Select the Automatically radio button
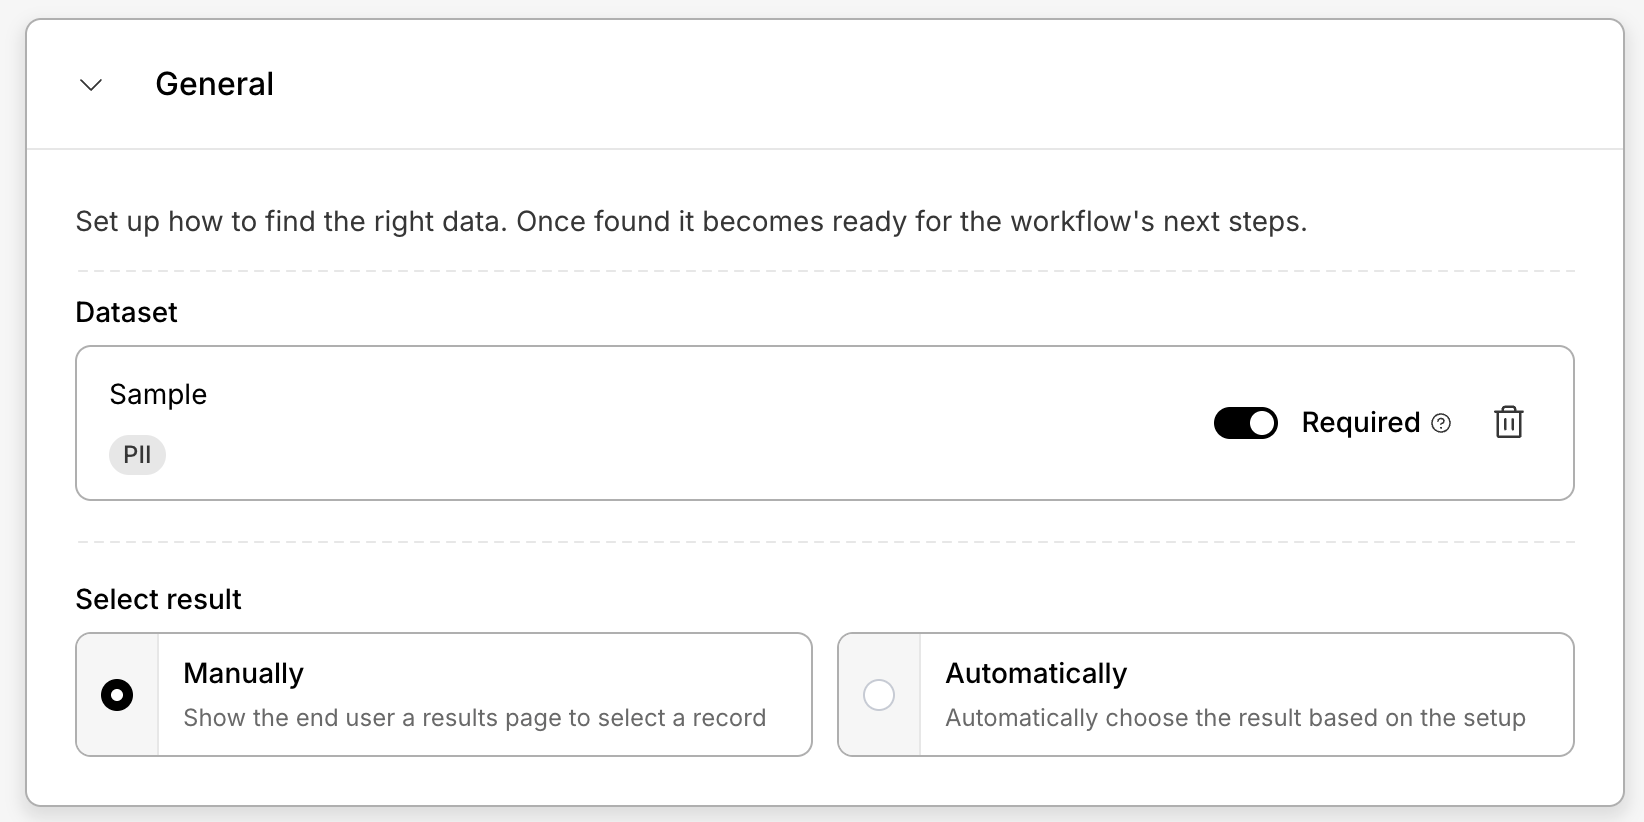Image resolution: width=1644 pixels, height=822 pixels. (879, 695)
